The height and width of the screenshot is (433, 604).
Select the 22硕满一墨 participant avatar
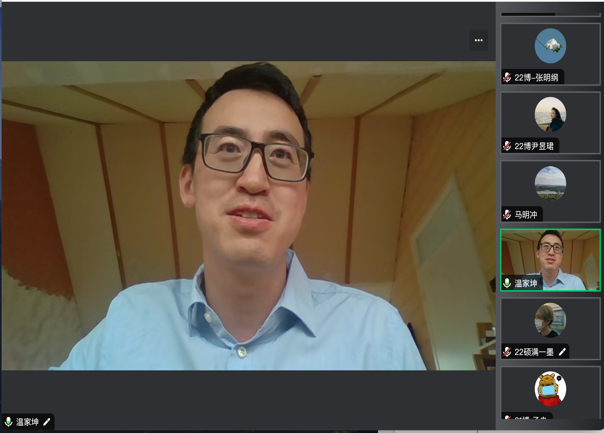tap(550, 320)
